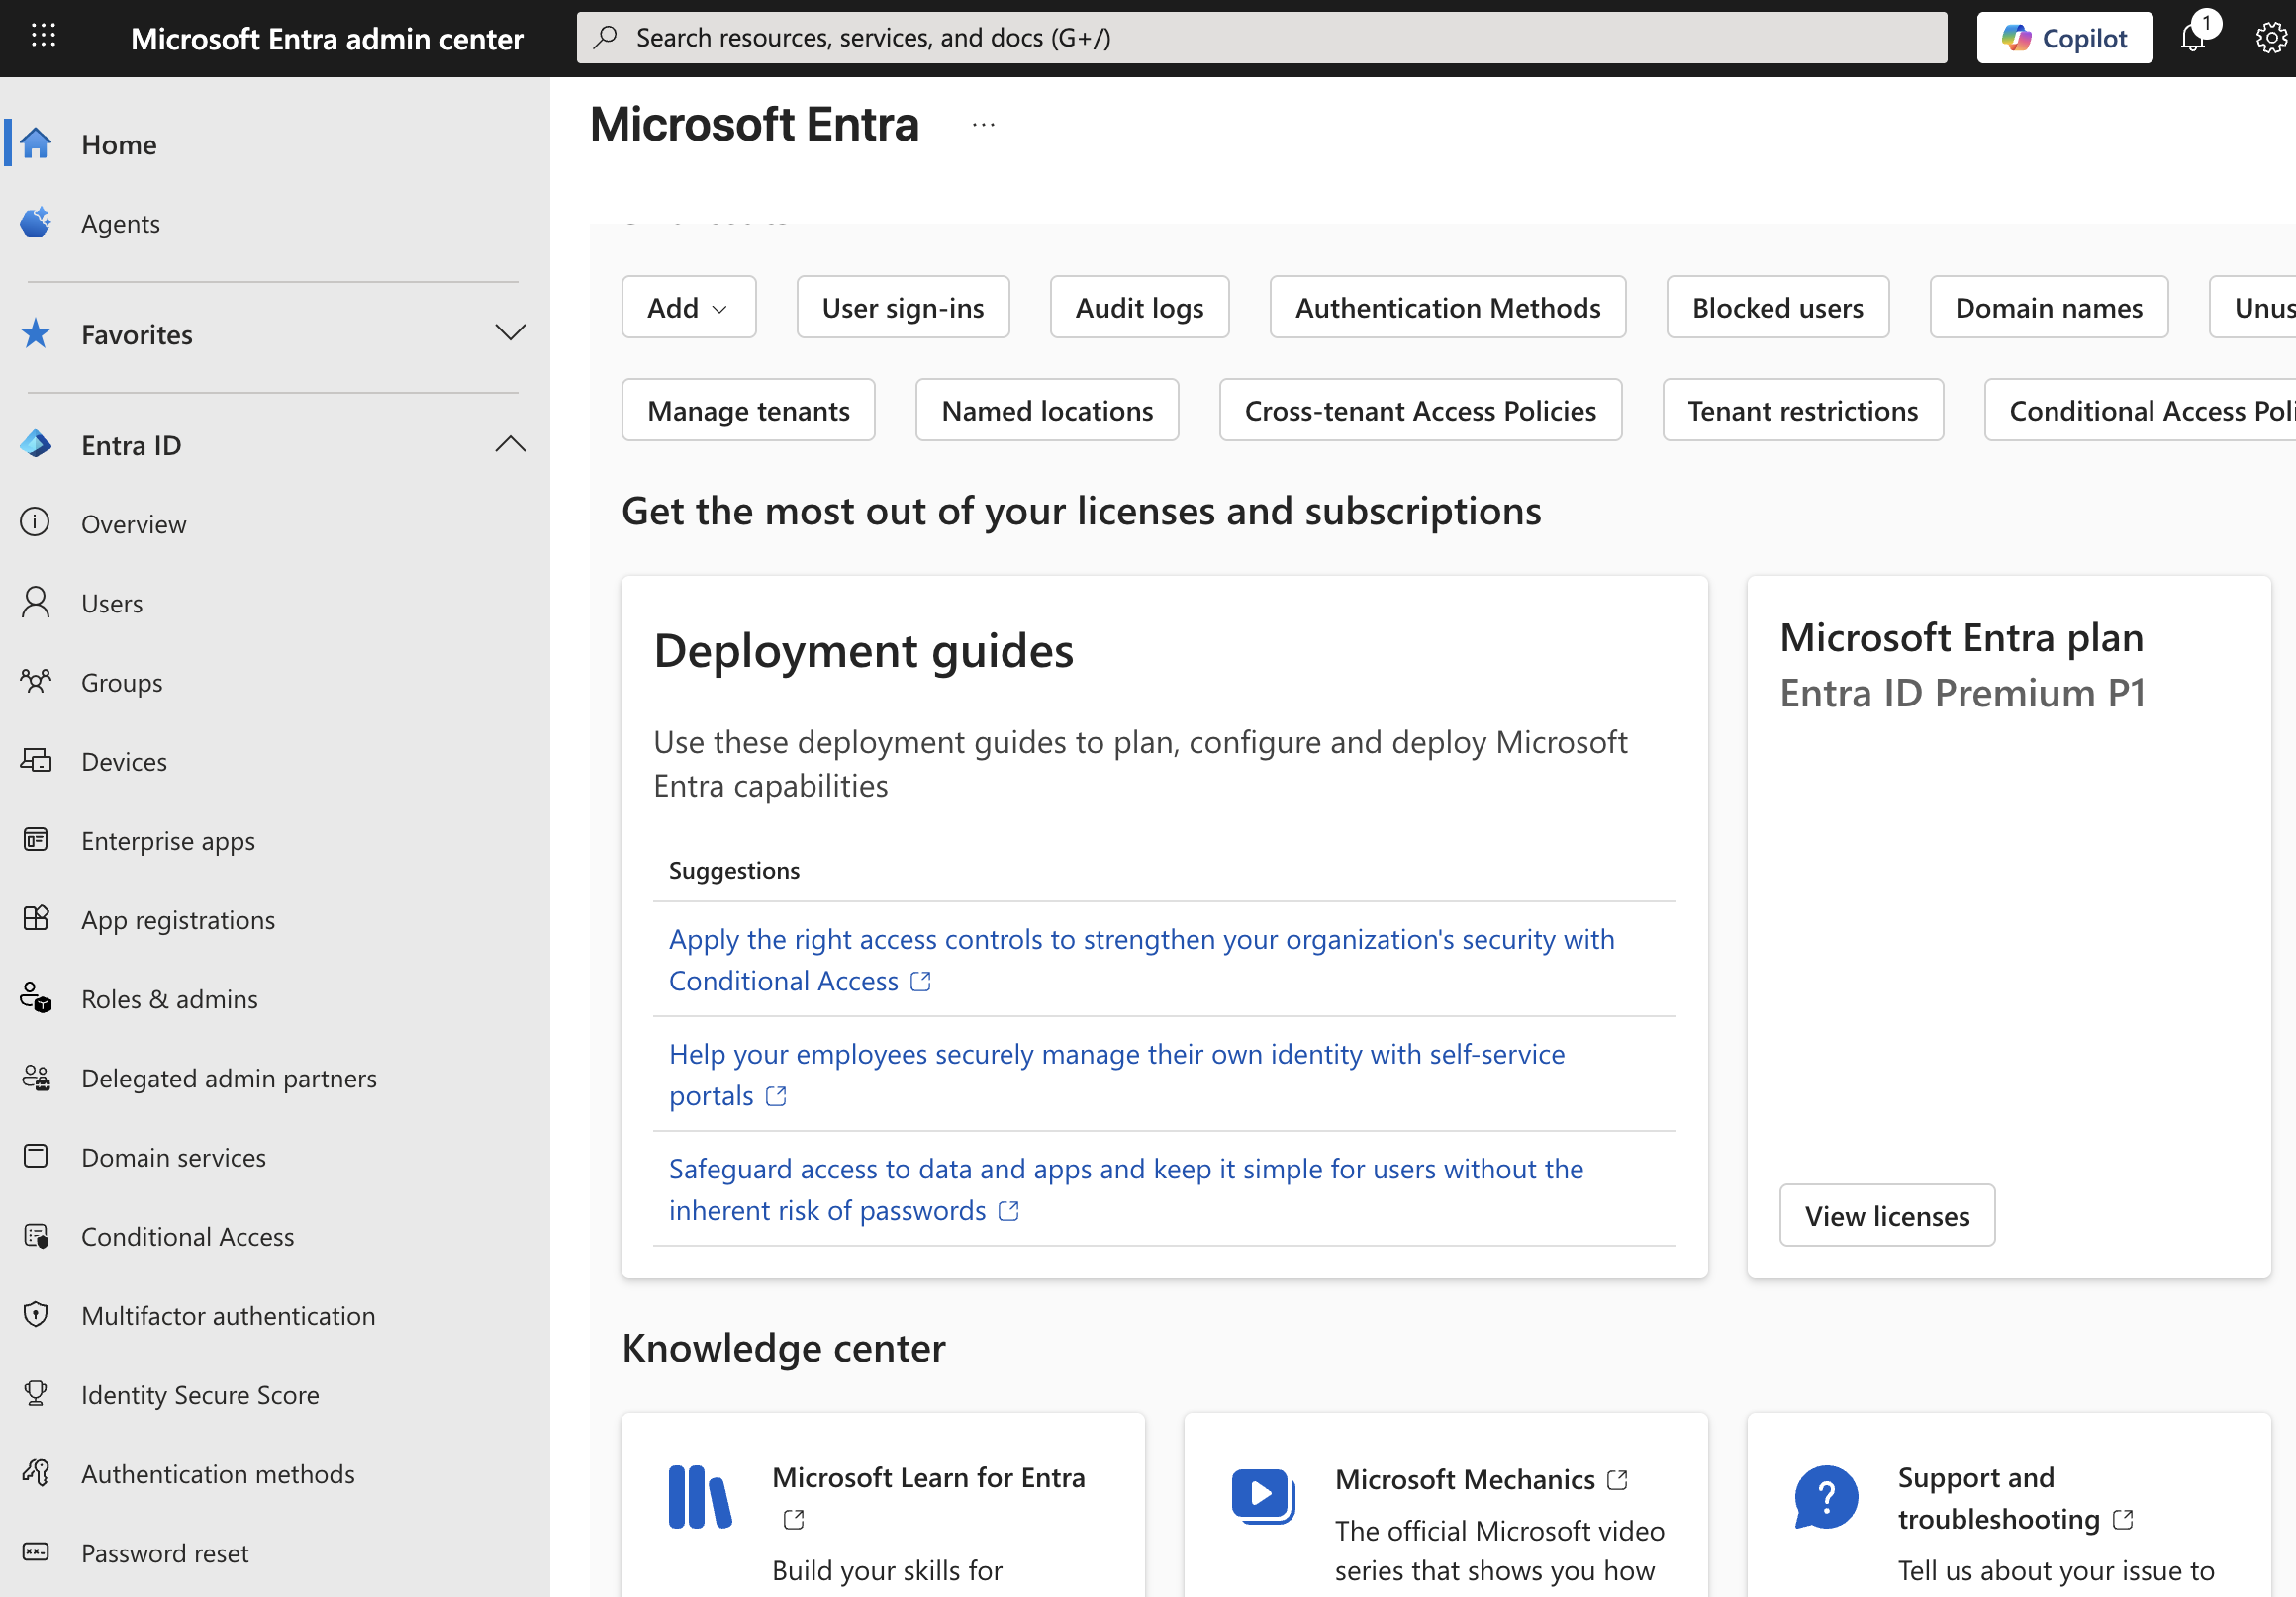Expand the Favorites section chevron
The height and width of the screenshot is (1597, 2296).
(x=510, y=333)
